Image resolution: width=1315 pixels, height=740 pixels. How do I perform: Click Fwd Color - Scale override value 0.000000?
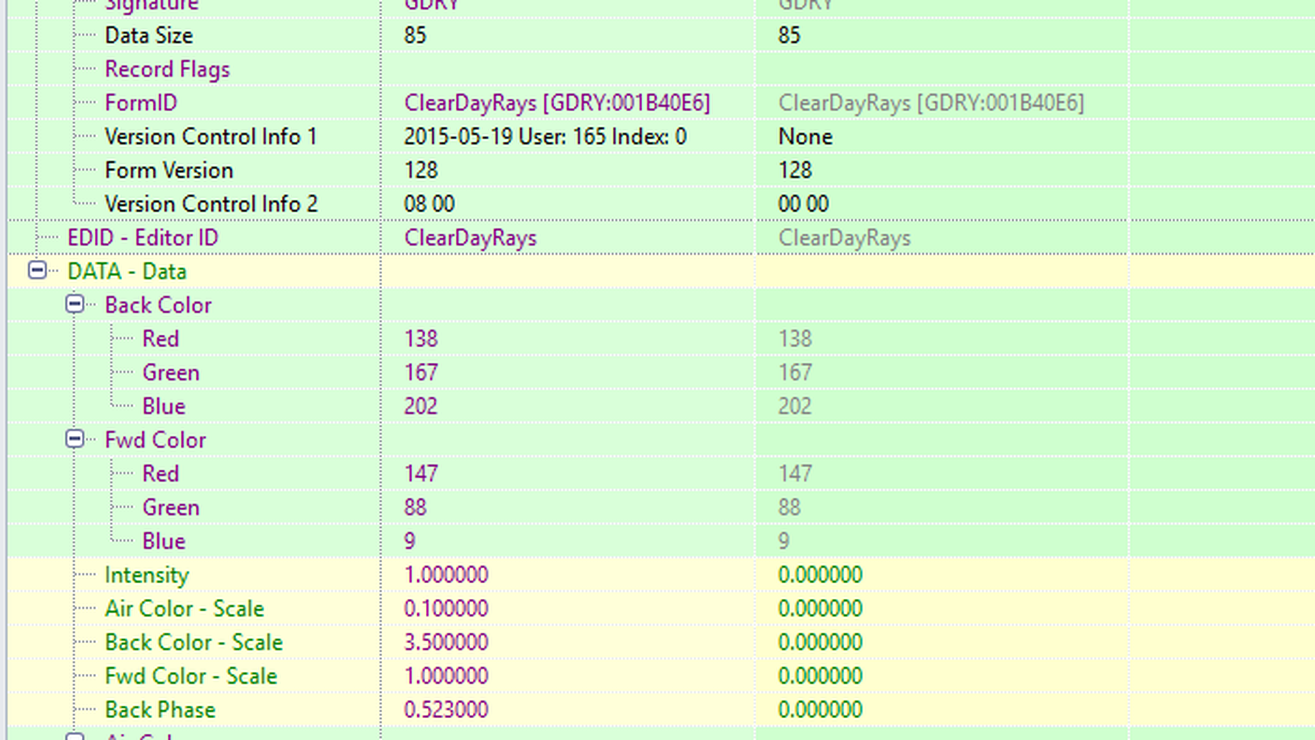820,676
